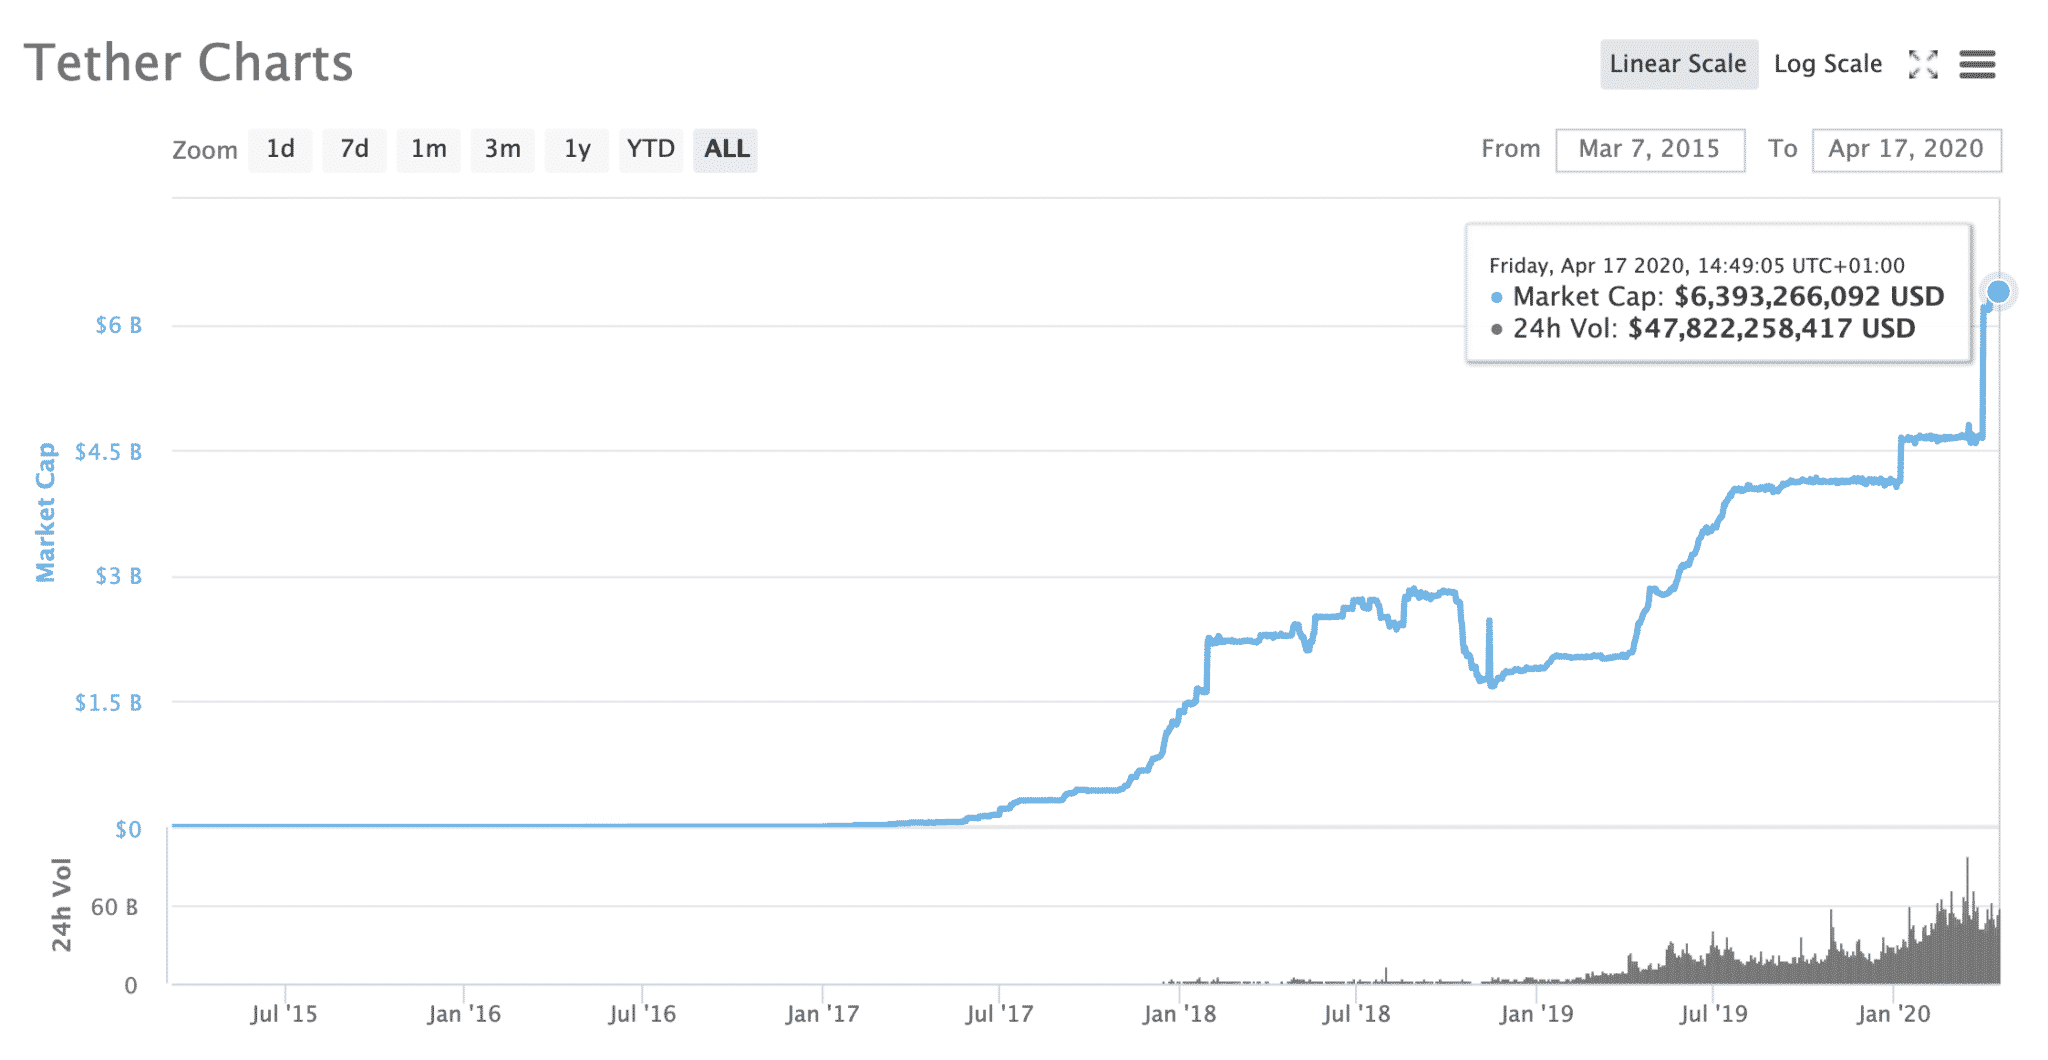Image resolution: width=2048 pixels, height=1060 pixels.
Task: Click the tooltip 24h Vol value $47,822,258,417 USD
Action: pos(1771,329)
